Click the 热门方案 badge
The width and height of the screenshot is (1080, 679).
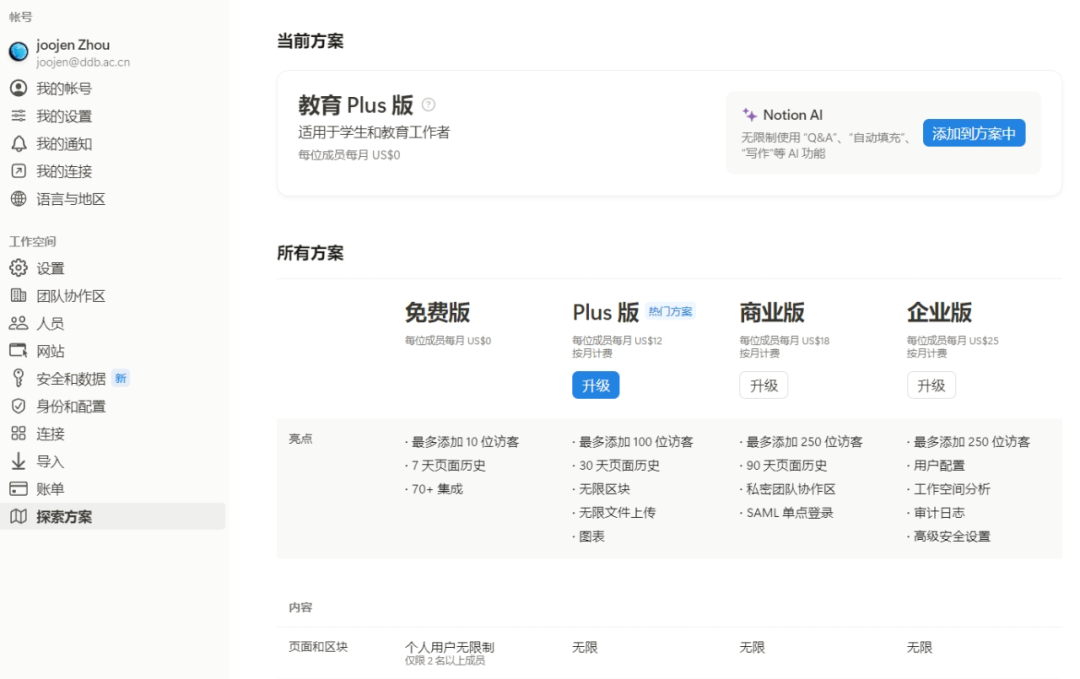[x=670, y=311]
